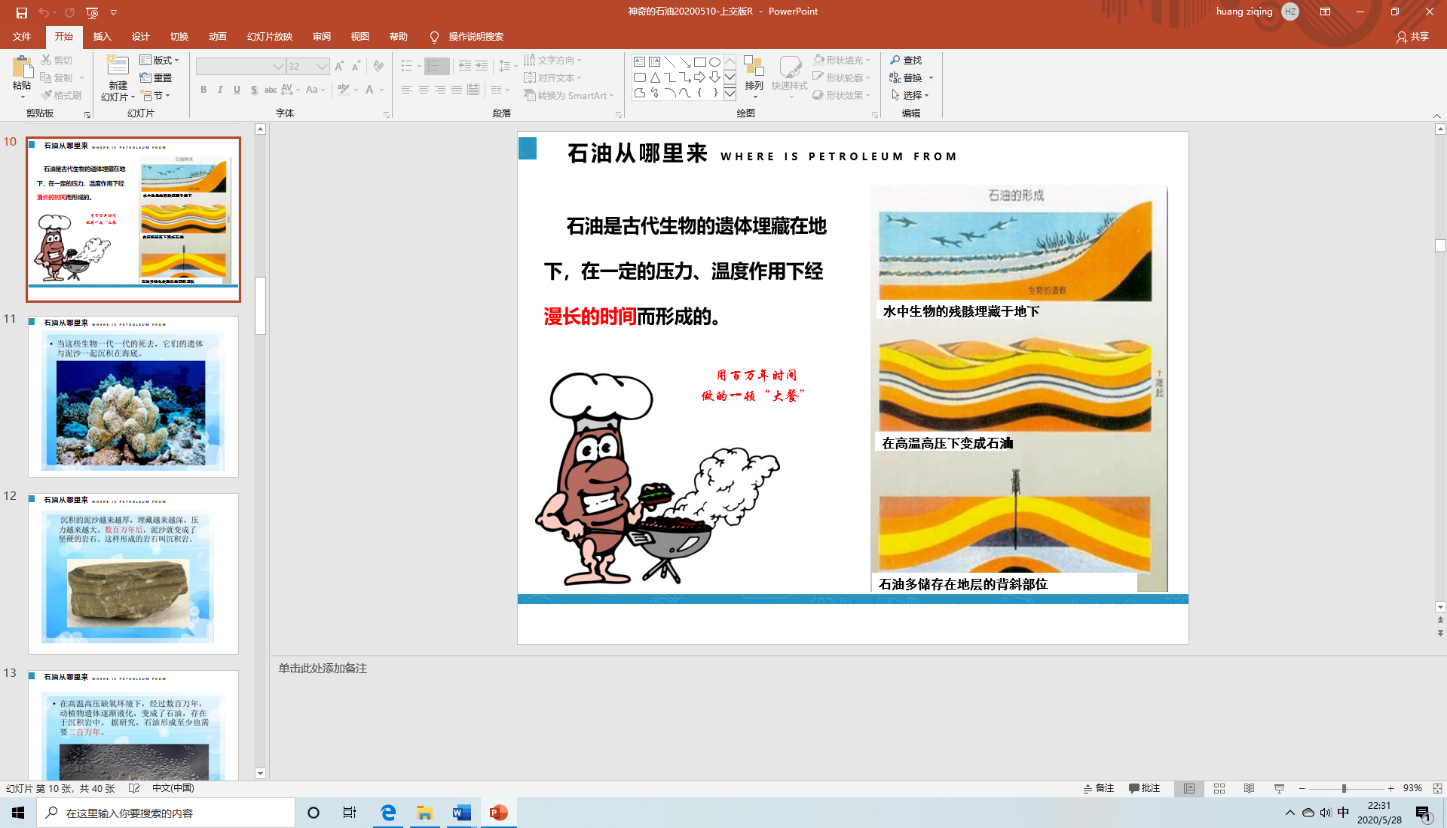Toggle Italic formatting
Screen dimensions: 1447x828
220,90
